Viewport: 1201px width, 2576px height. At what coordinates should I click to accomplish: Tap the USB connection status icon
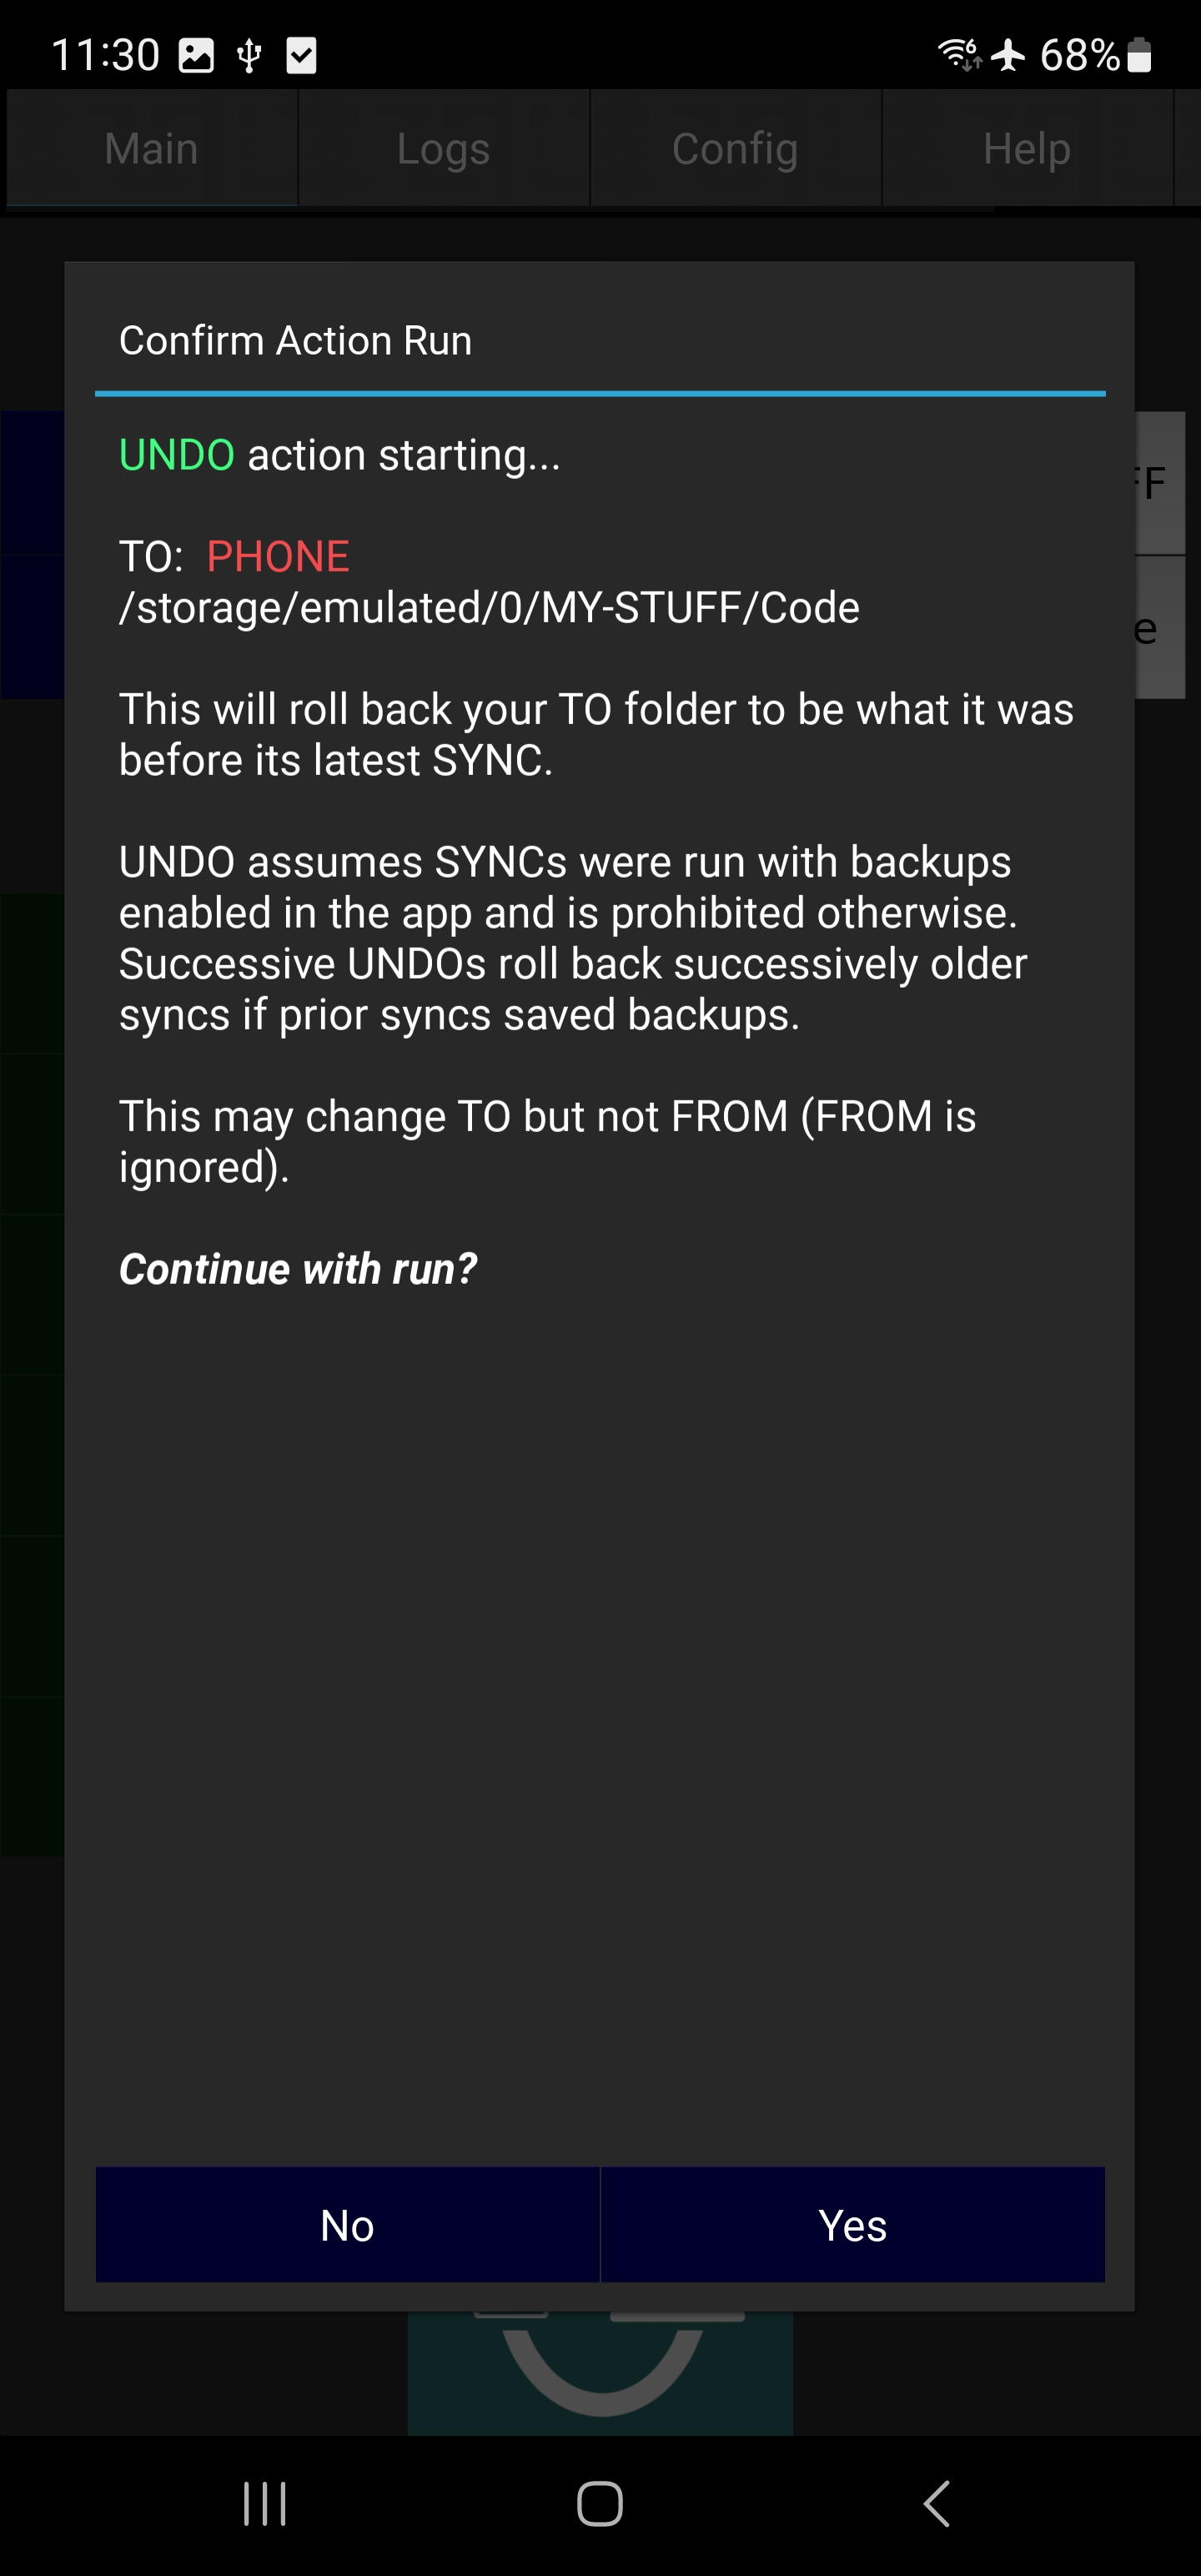coord(249,55)
